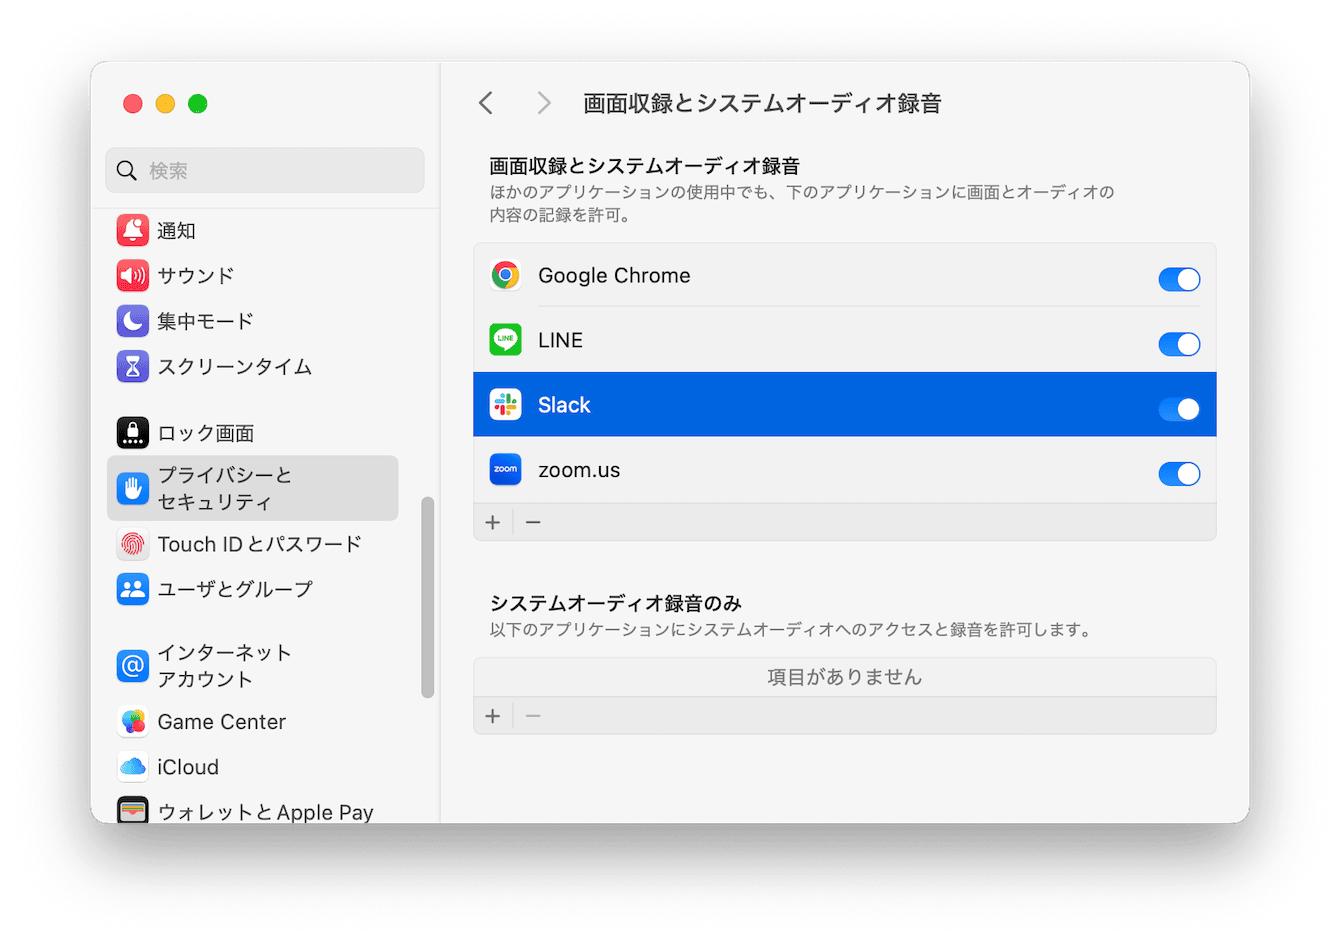Select the LINE row text
The height and width of the screenshot is (943, 1340).
(x=560, y=340)
